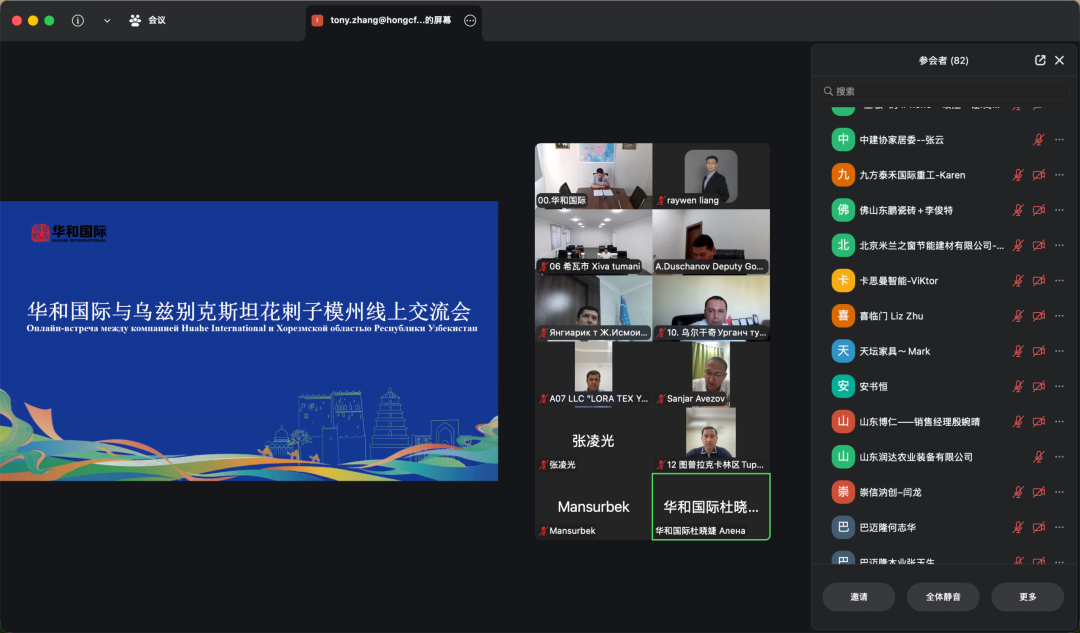Click camera-off icon of 崇信汭创-闫龙
This screenshot has width=1080, height=633.
[1039, 492]
